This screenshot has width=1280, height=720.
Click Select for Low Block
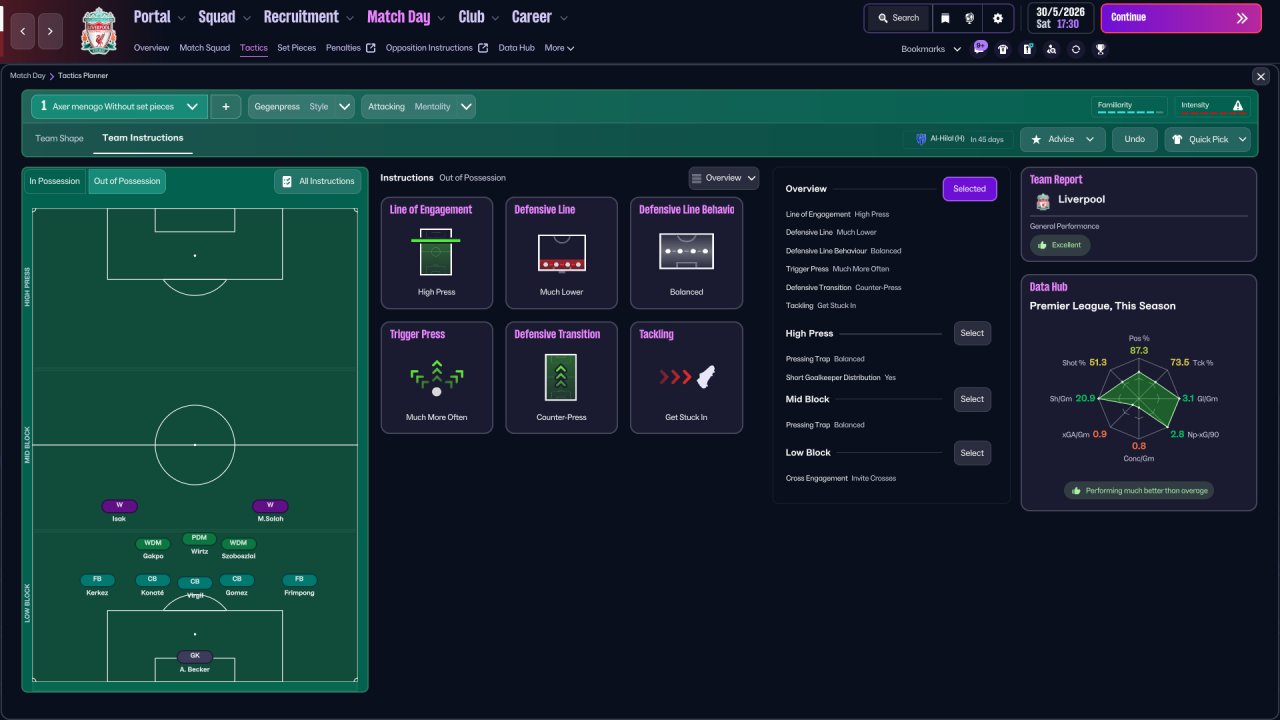tap(972, 453)
